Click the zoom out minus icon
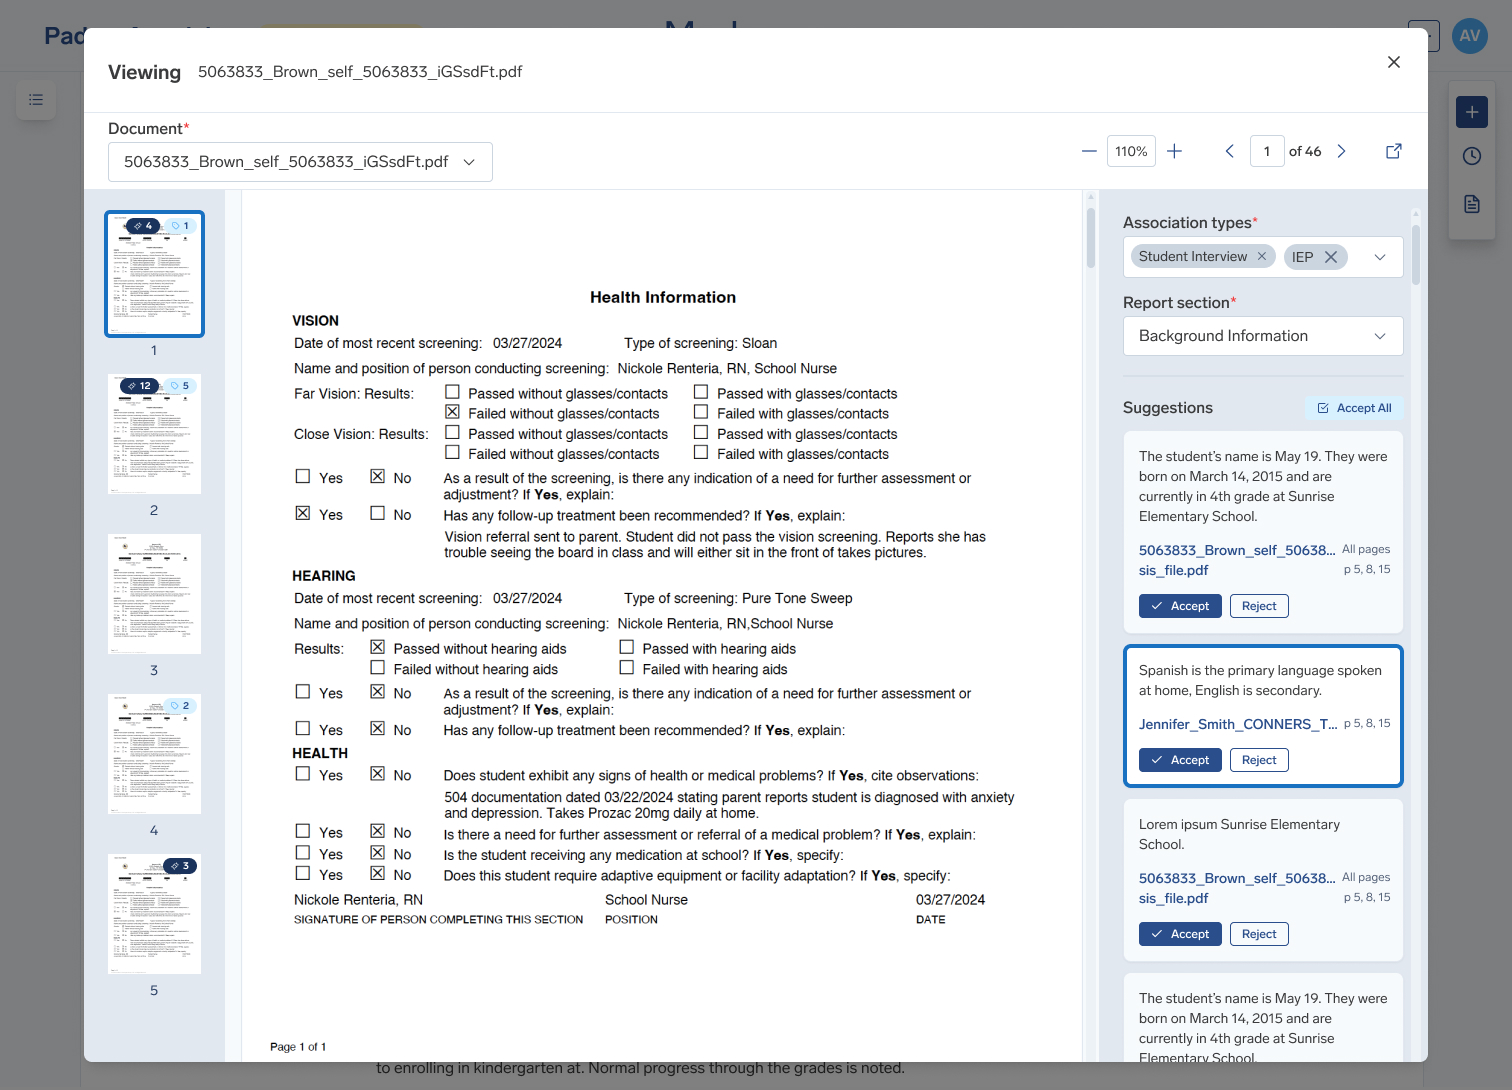1512x1090 pixels. 1089,151
